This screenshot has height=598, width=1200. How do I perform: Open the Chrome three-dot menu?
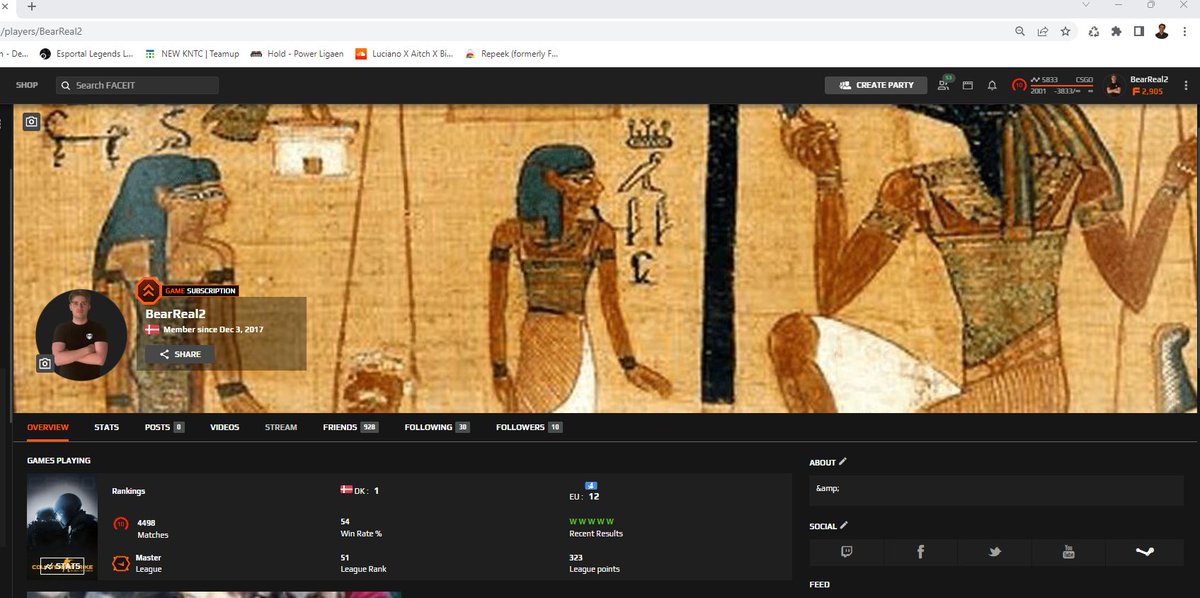click(1185, 31)
